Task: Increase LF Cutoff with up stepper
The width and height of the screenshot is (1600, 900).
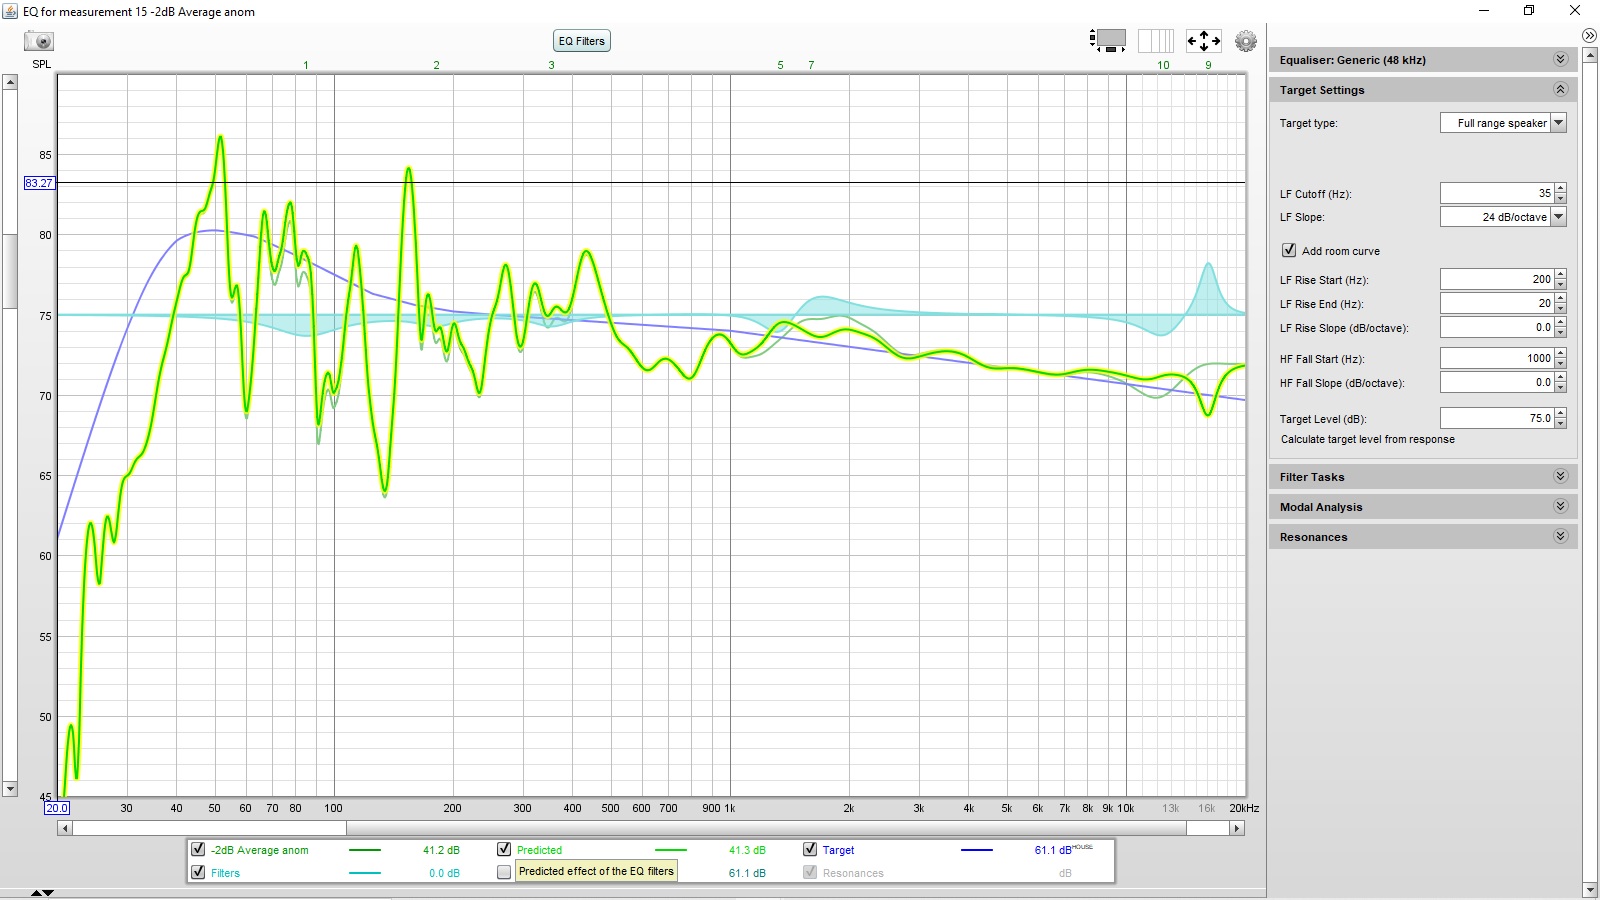Action: click(x=1561, y=189)
